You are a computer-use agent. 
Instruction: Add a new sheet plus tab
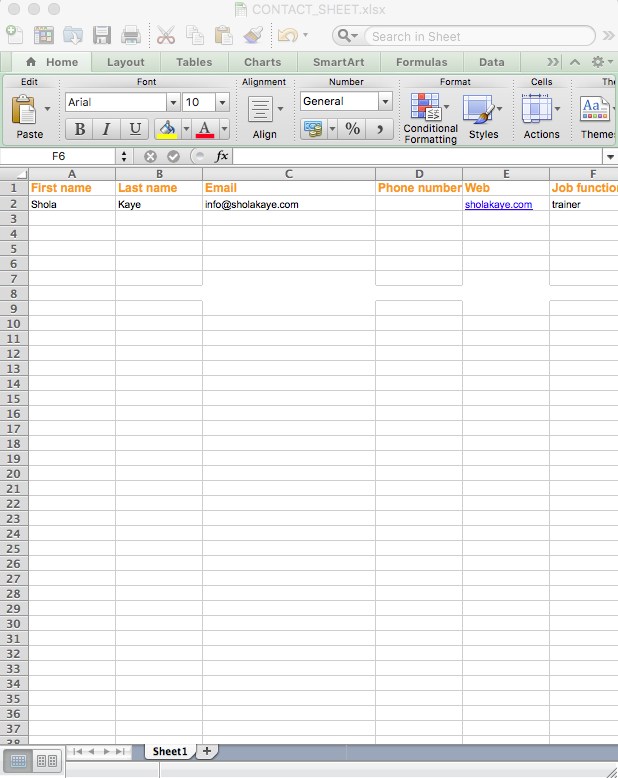207,751
